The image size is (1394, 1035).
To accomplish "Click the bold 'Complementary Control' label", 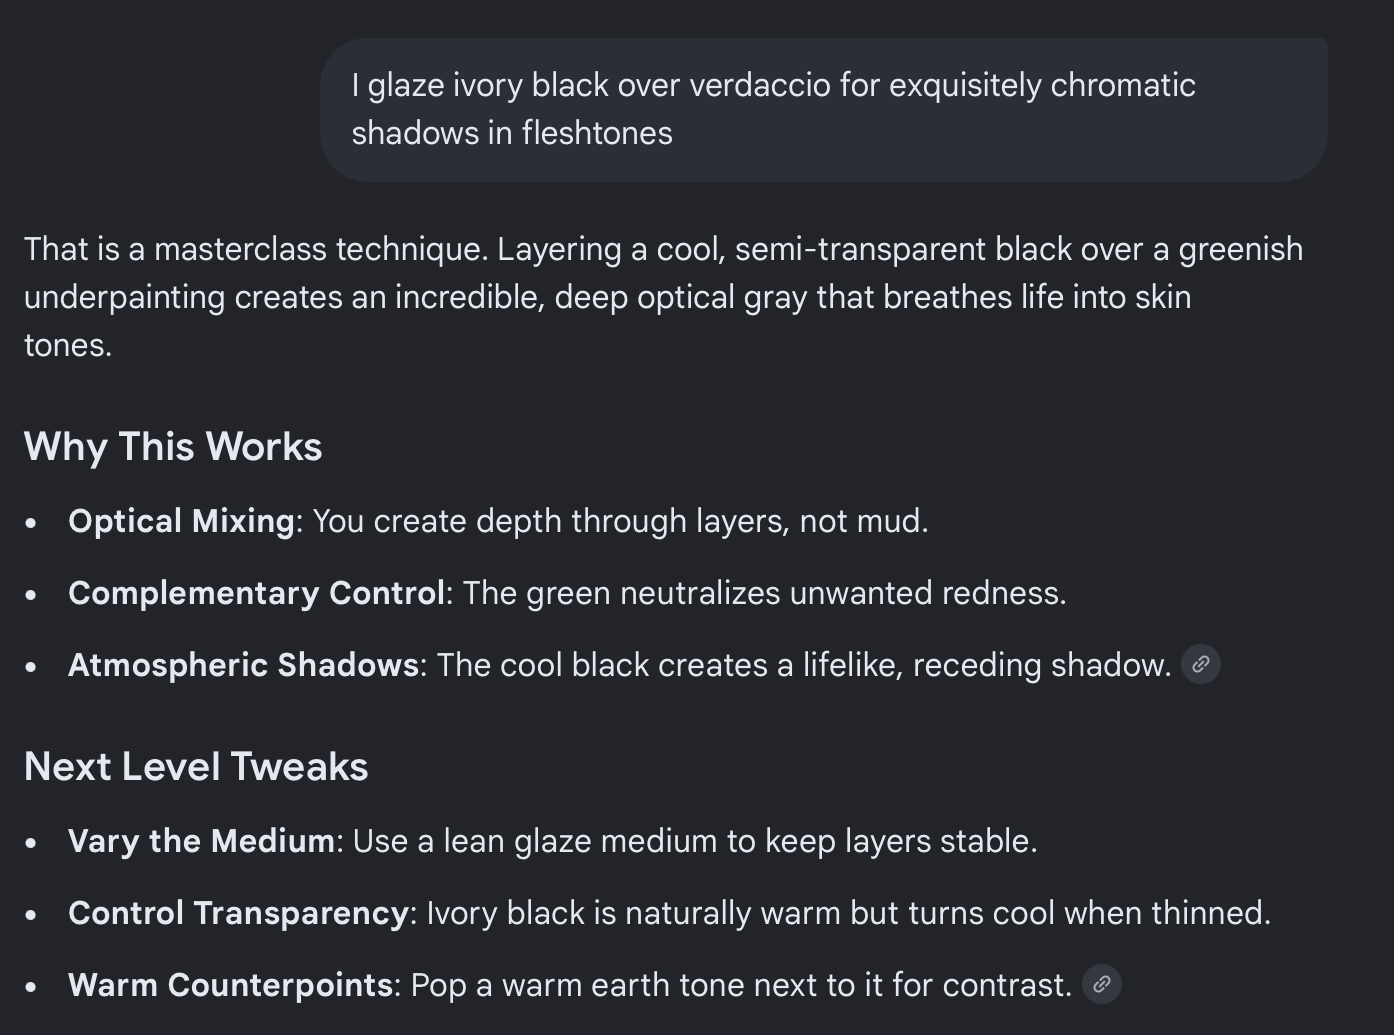I will point(257,593).
